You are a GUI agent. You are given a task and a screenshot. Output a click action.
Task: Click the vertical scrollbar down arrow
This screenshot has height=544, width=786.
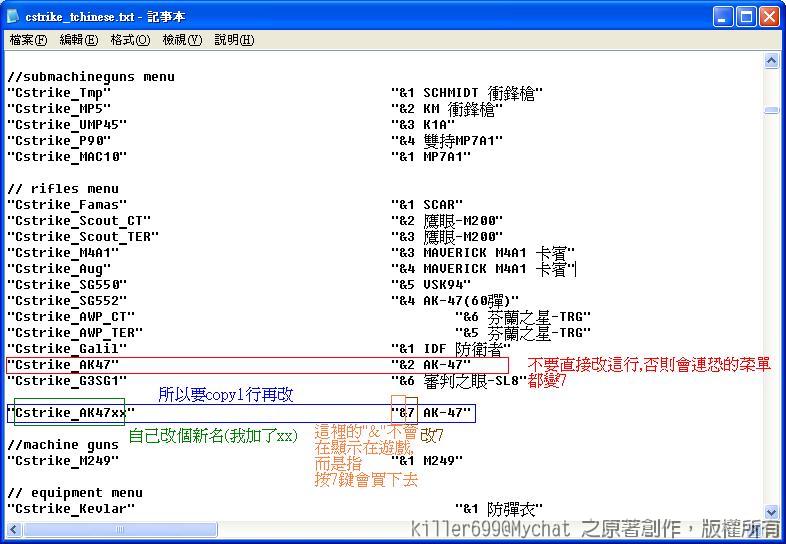click(771, 512)
